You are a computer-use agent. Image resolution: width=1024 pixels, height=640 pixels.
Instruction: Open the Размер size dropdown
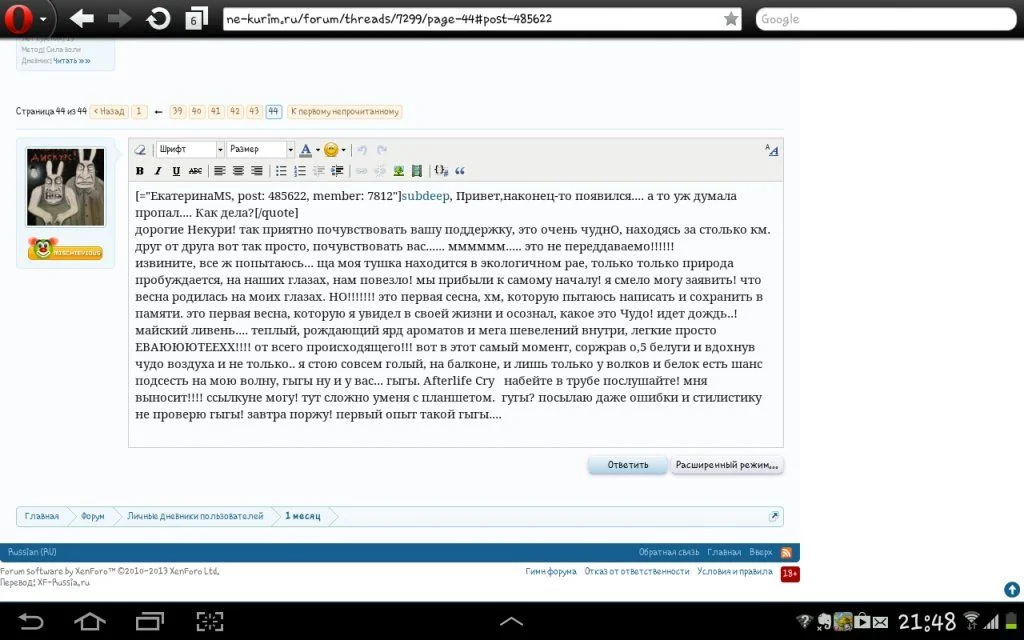(x=261, y=150)
